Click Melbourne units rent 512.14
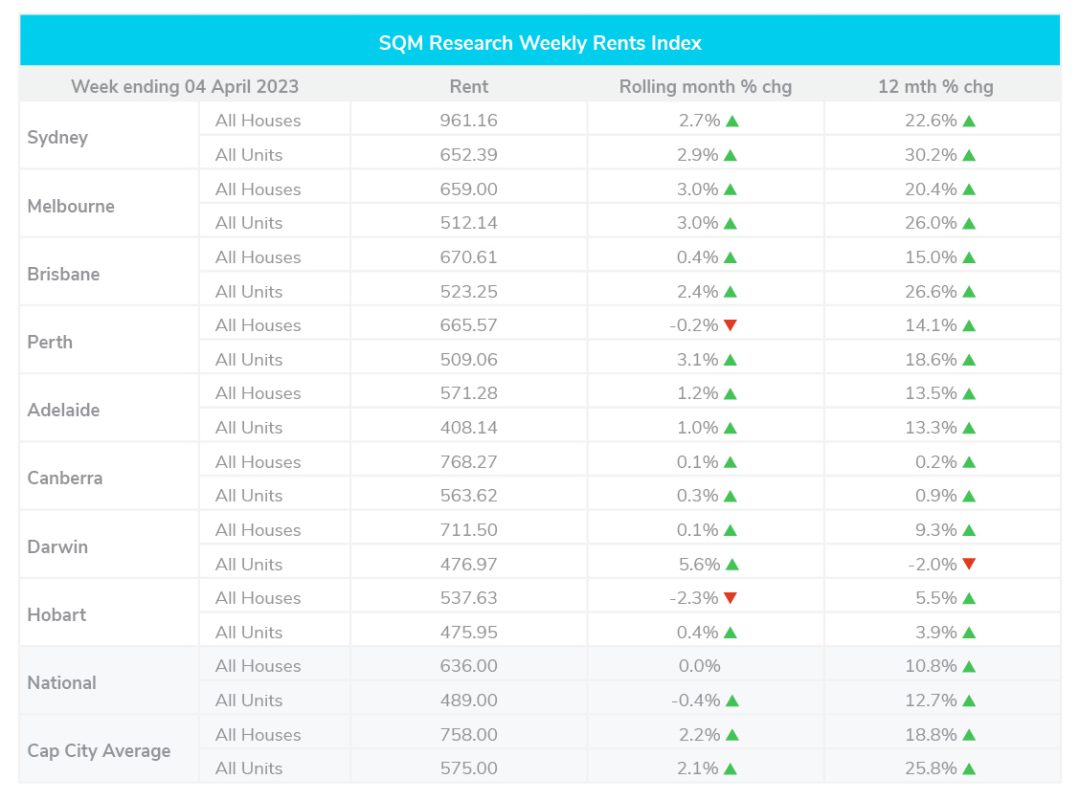The height and width of the screenshot is (801, 1080). point(468,223)
